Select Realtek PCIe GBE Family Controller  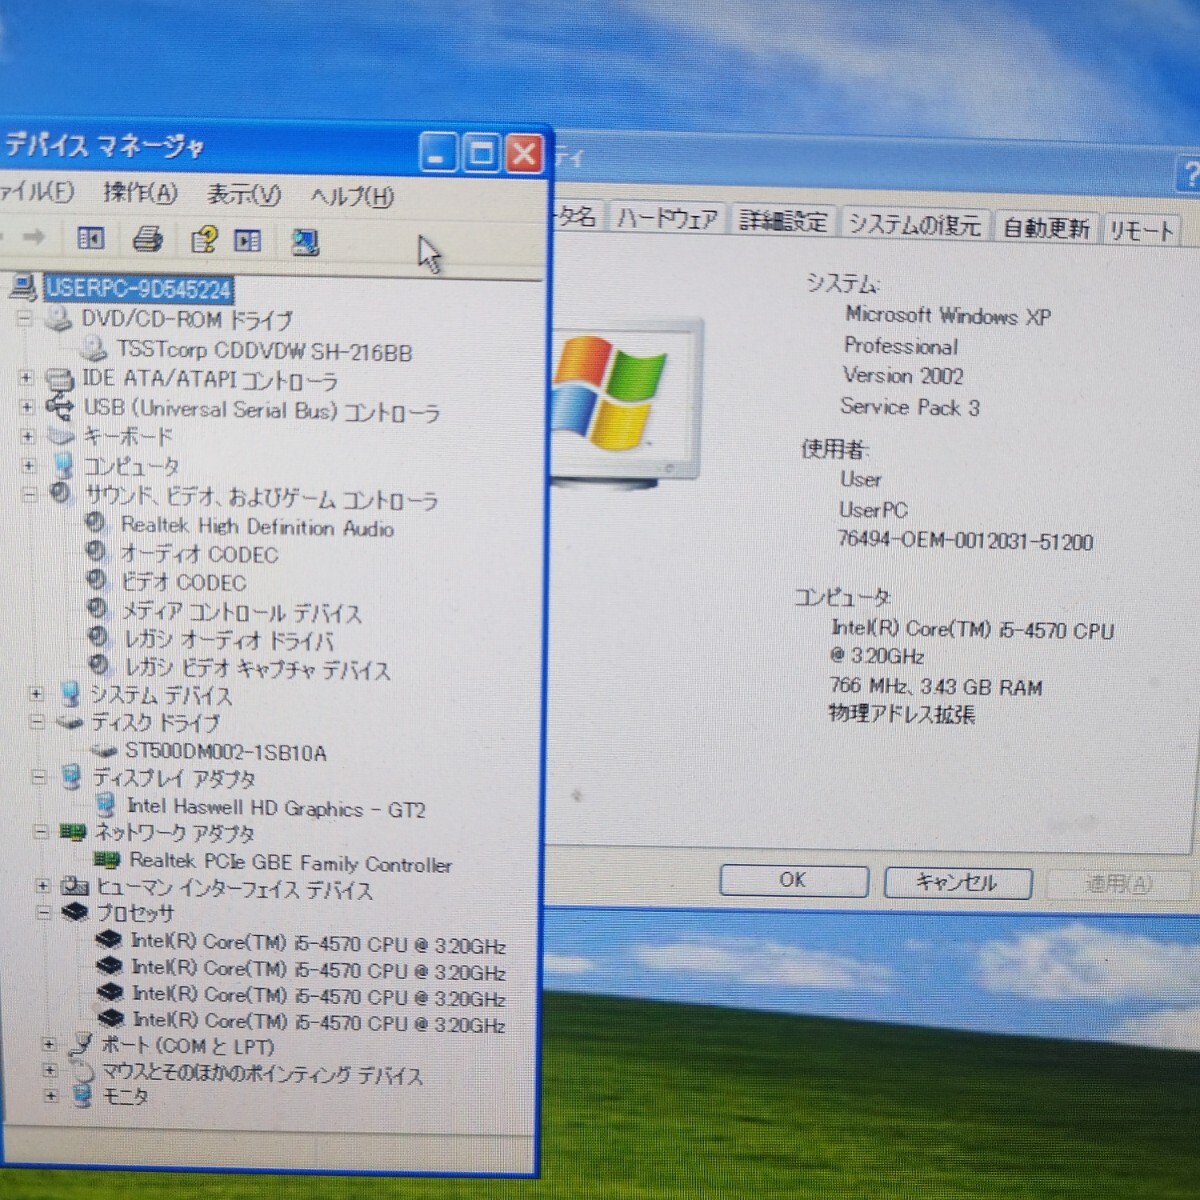click(290, 862)
